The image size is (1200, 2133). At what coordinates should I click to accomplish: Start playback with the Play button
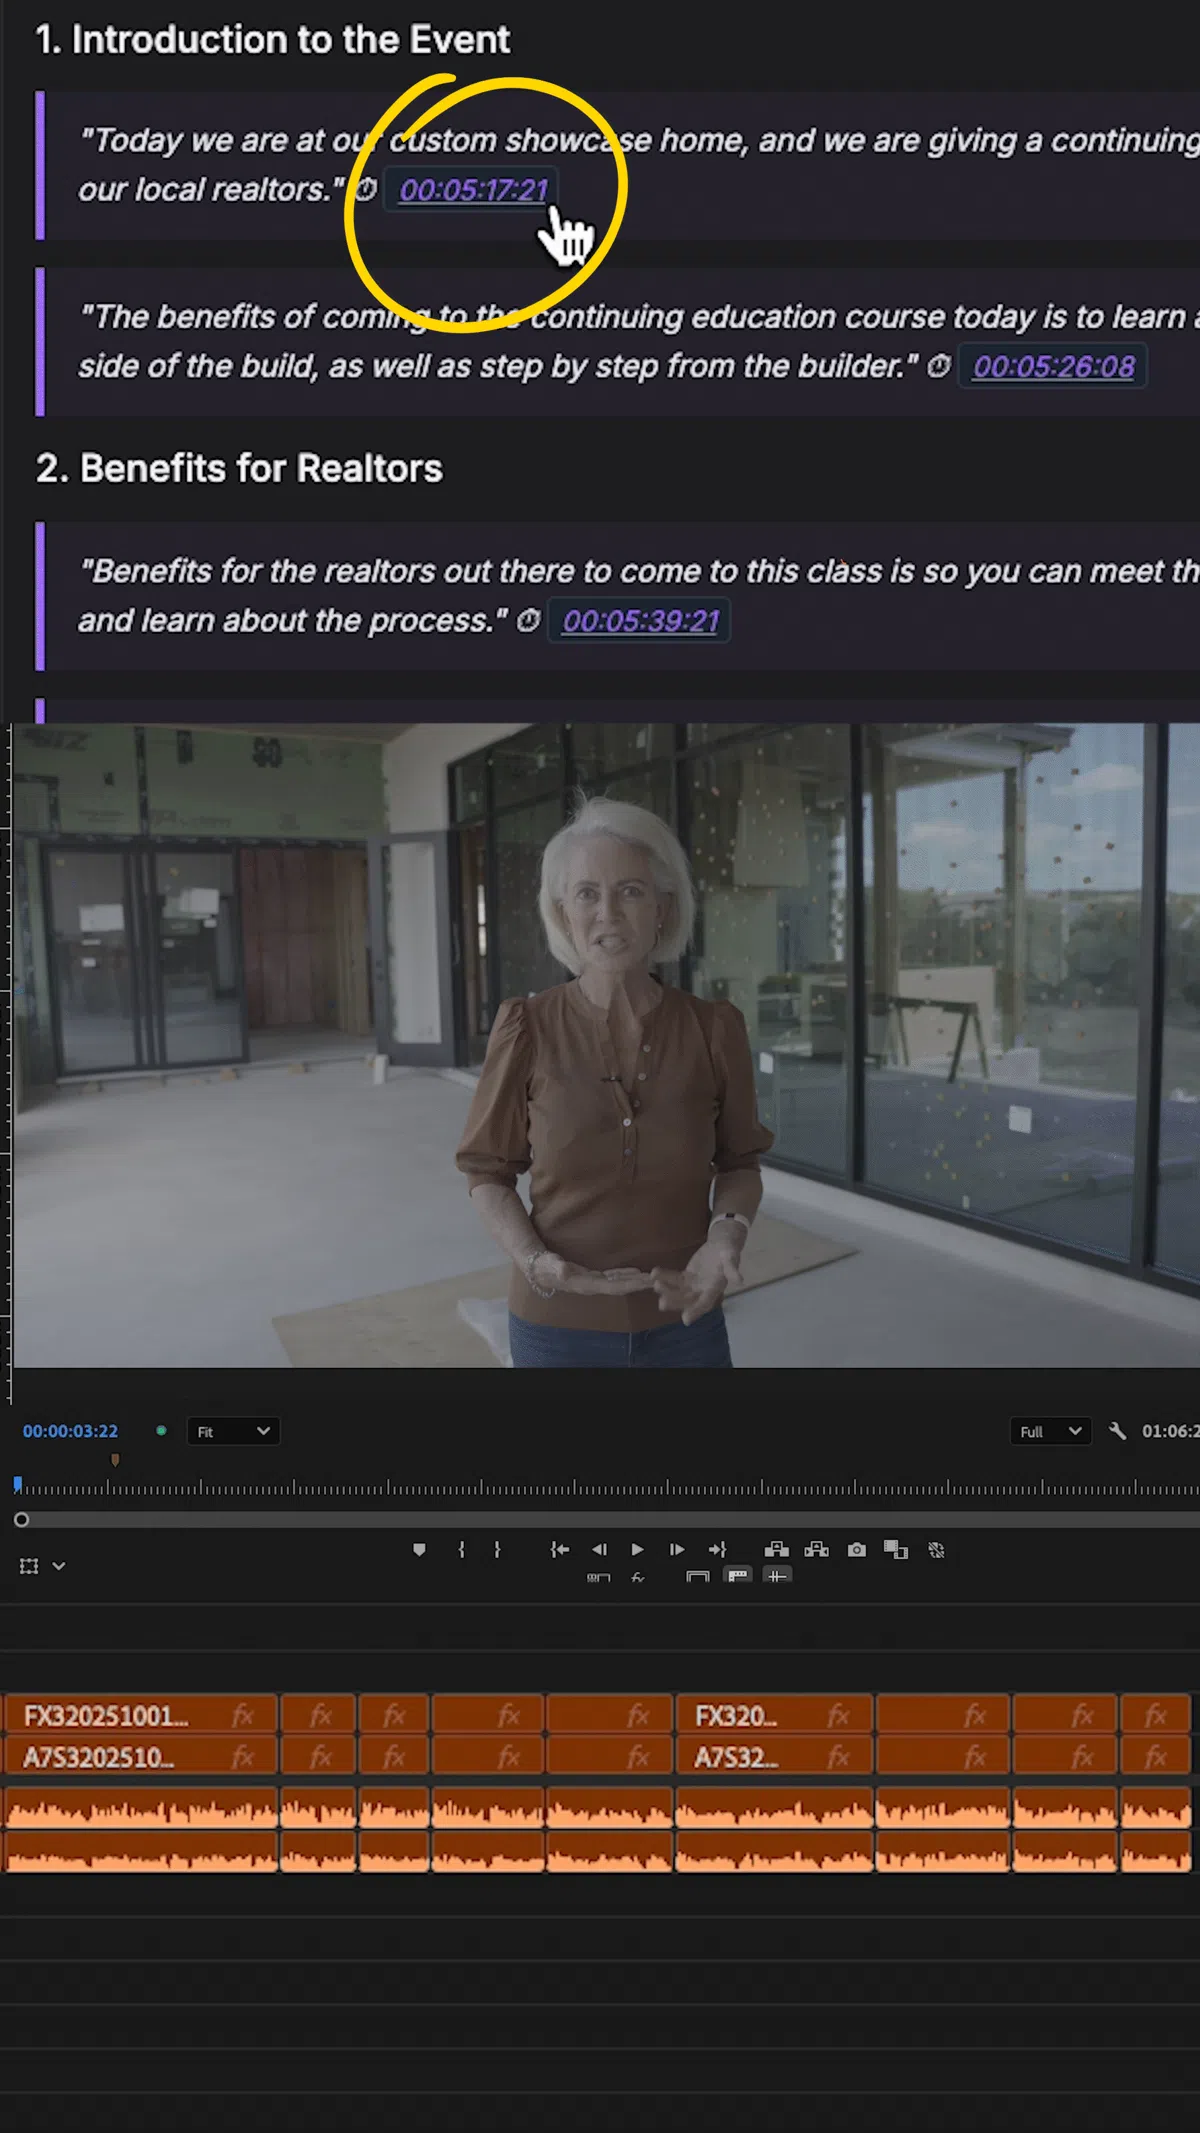[637, 1549]
